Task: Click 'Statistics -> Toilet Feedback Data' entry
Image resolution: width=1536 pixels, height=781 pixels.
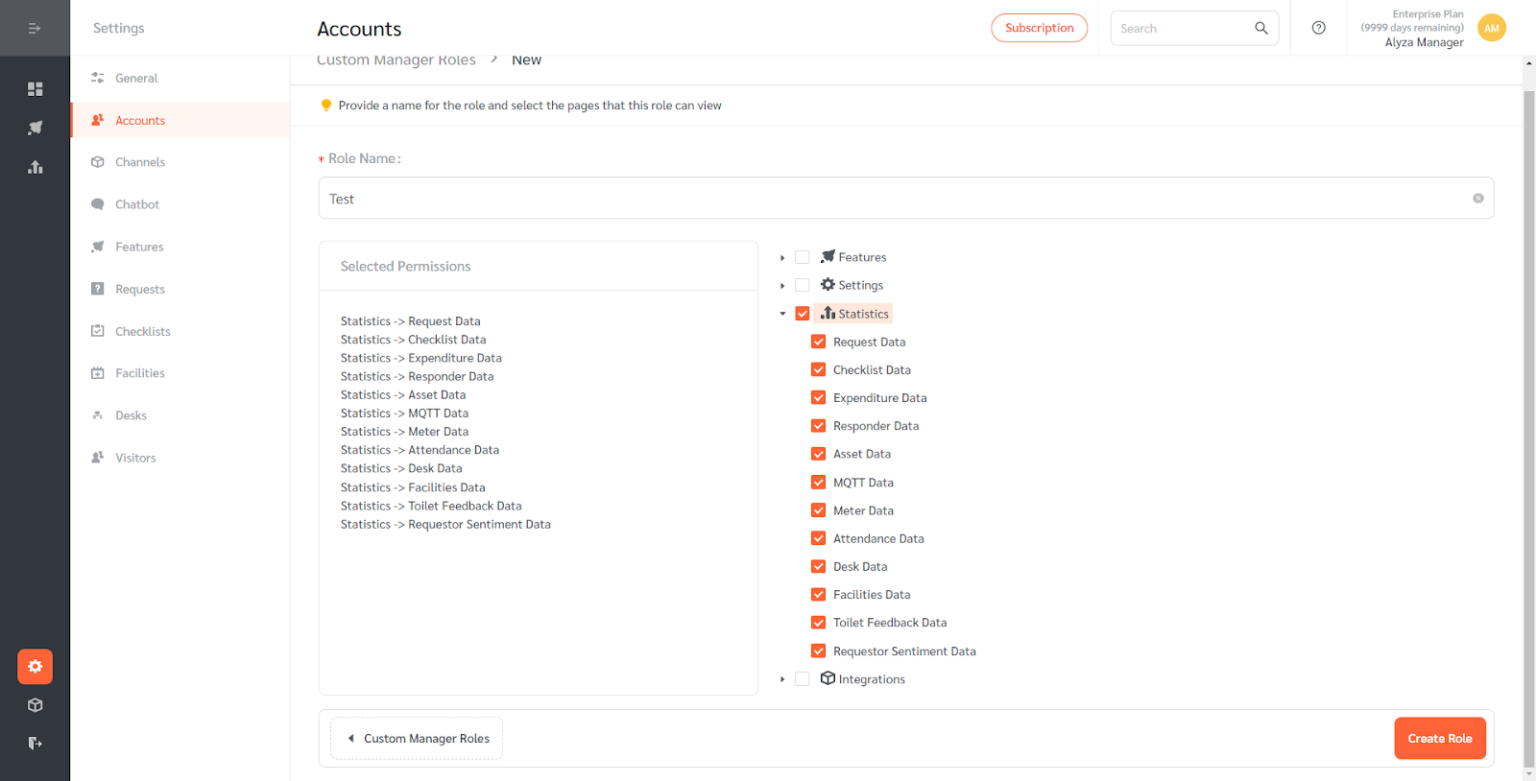Action: (431, 505)
